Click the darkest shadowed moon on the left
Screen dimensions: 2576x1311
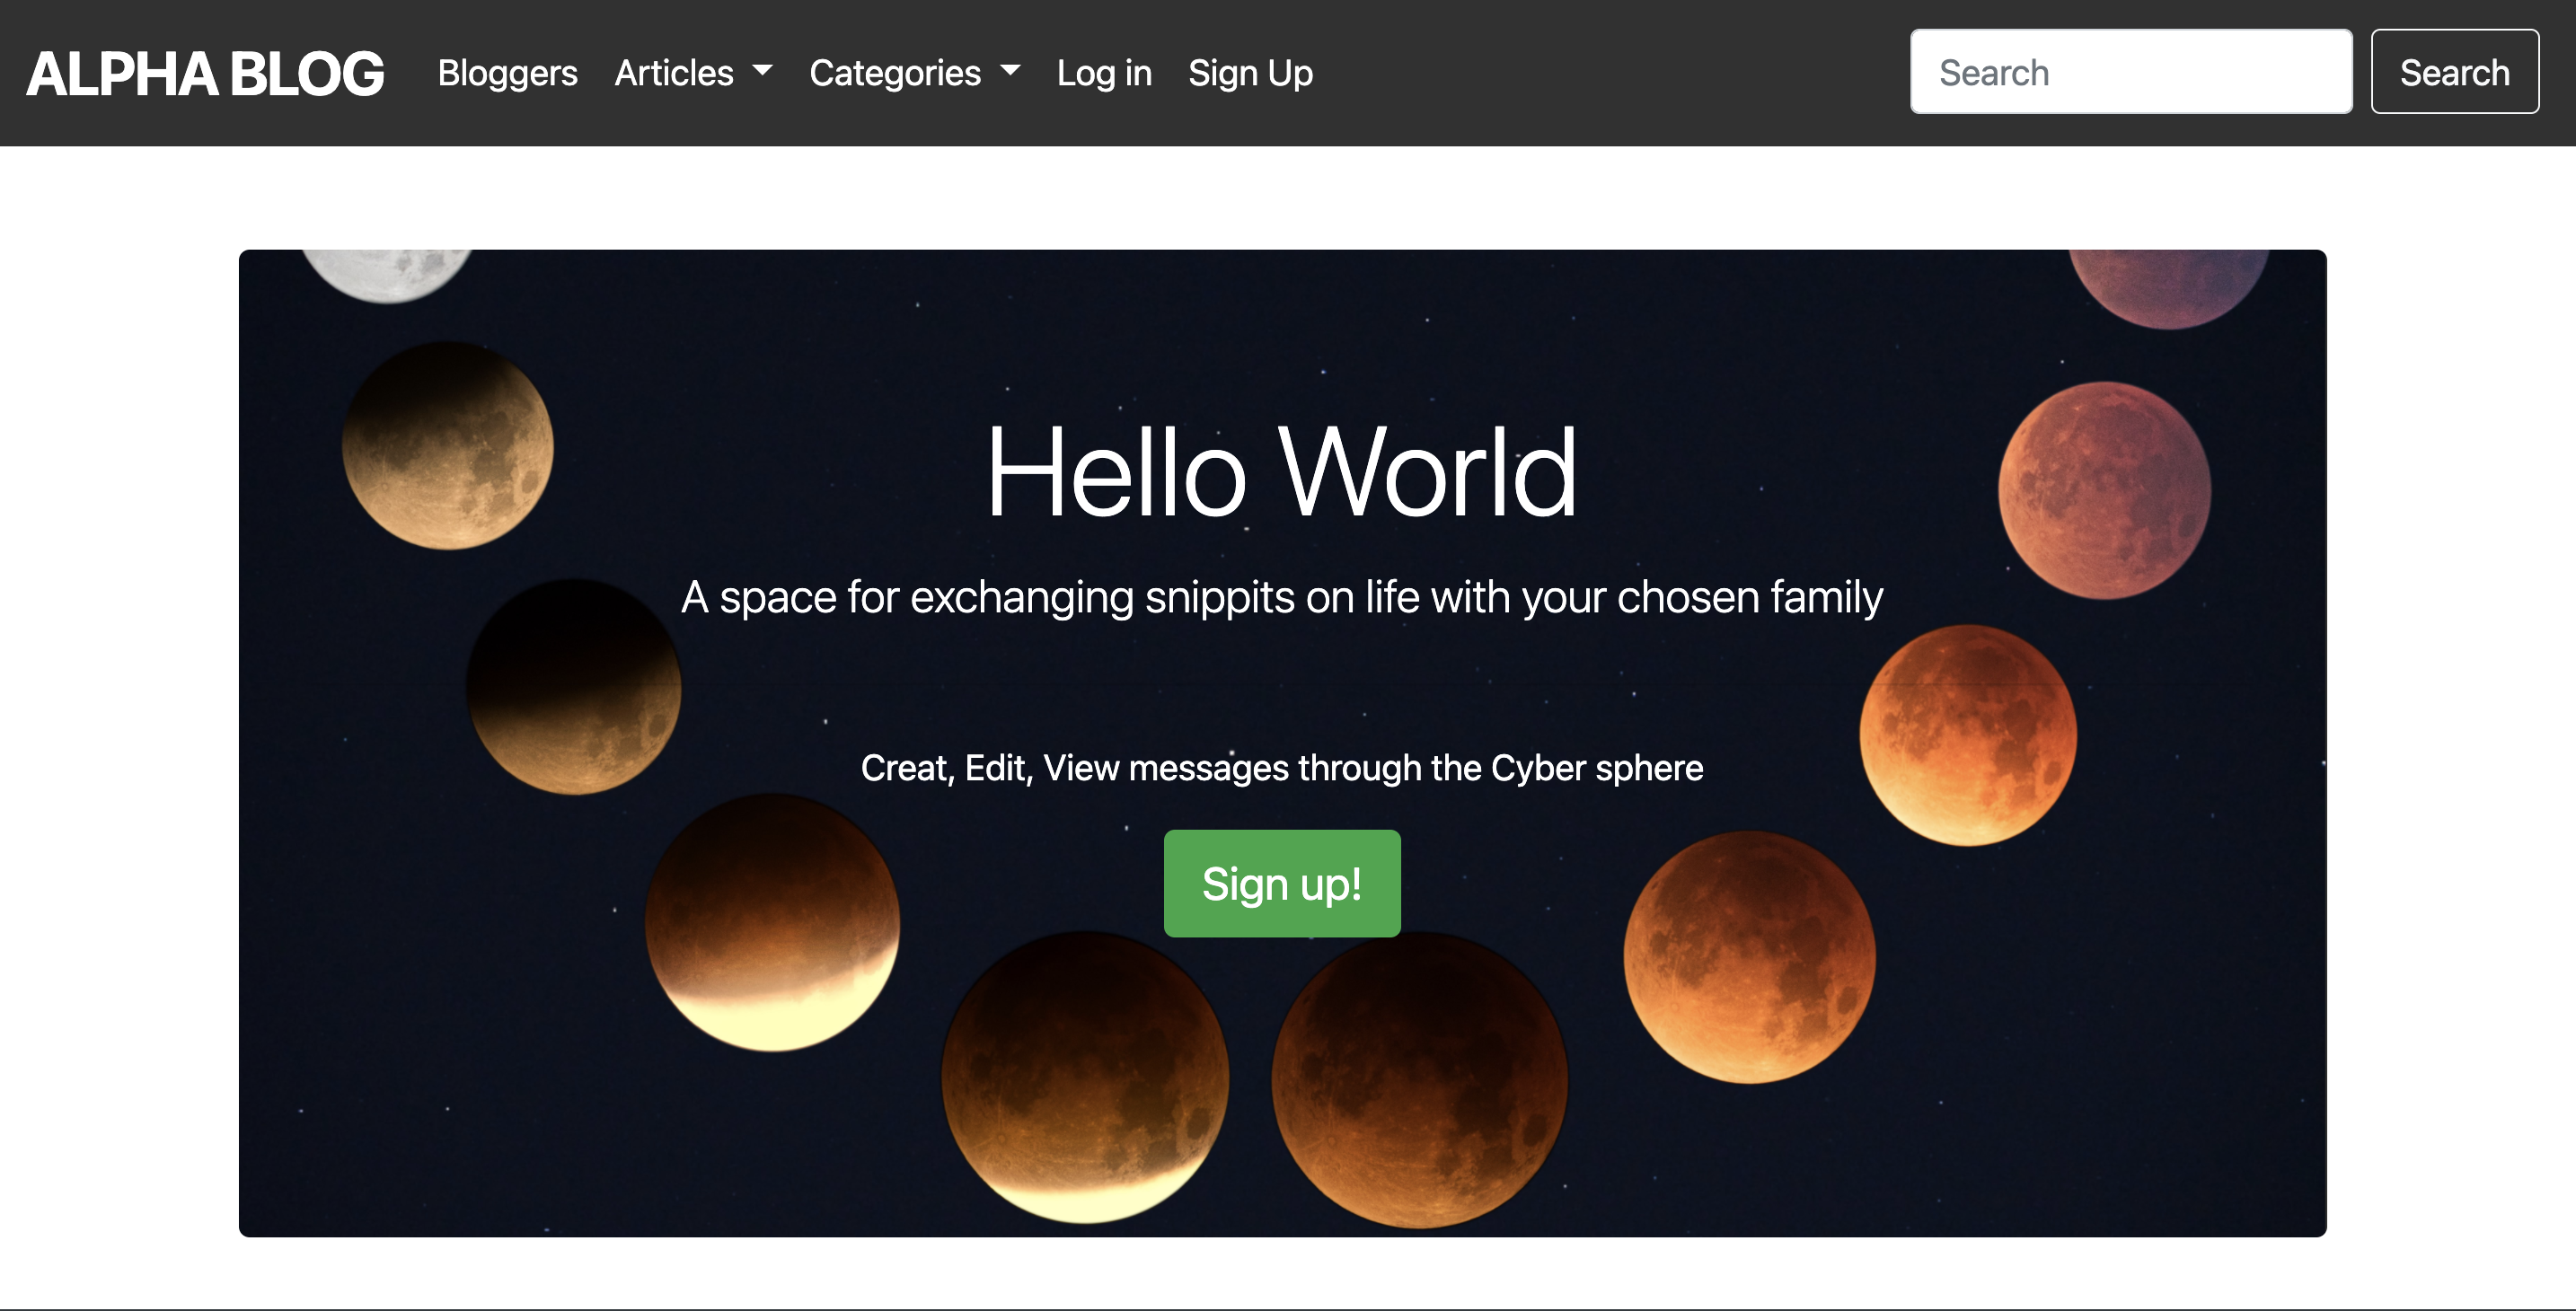pyautogui.click(x=574, y=687)
